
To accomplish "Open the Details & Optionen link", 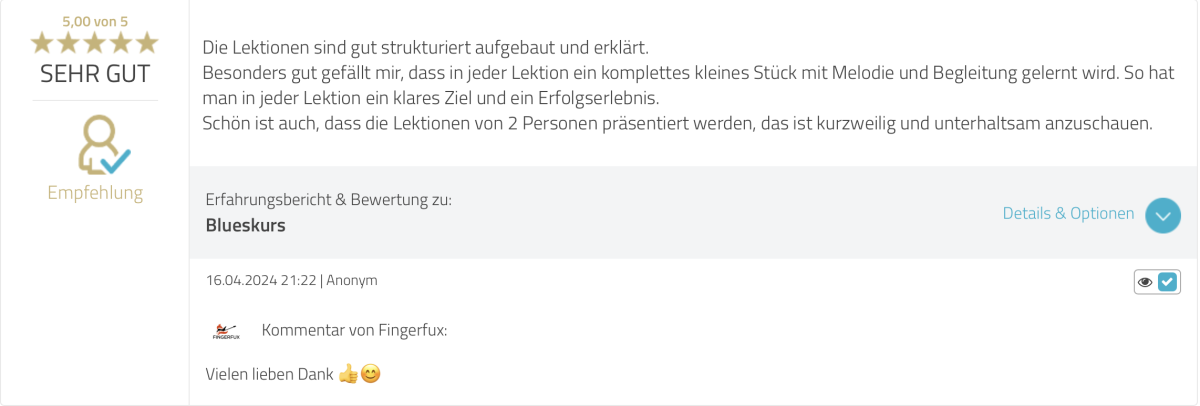I will 1068,214.
